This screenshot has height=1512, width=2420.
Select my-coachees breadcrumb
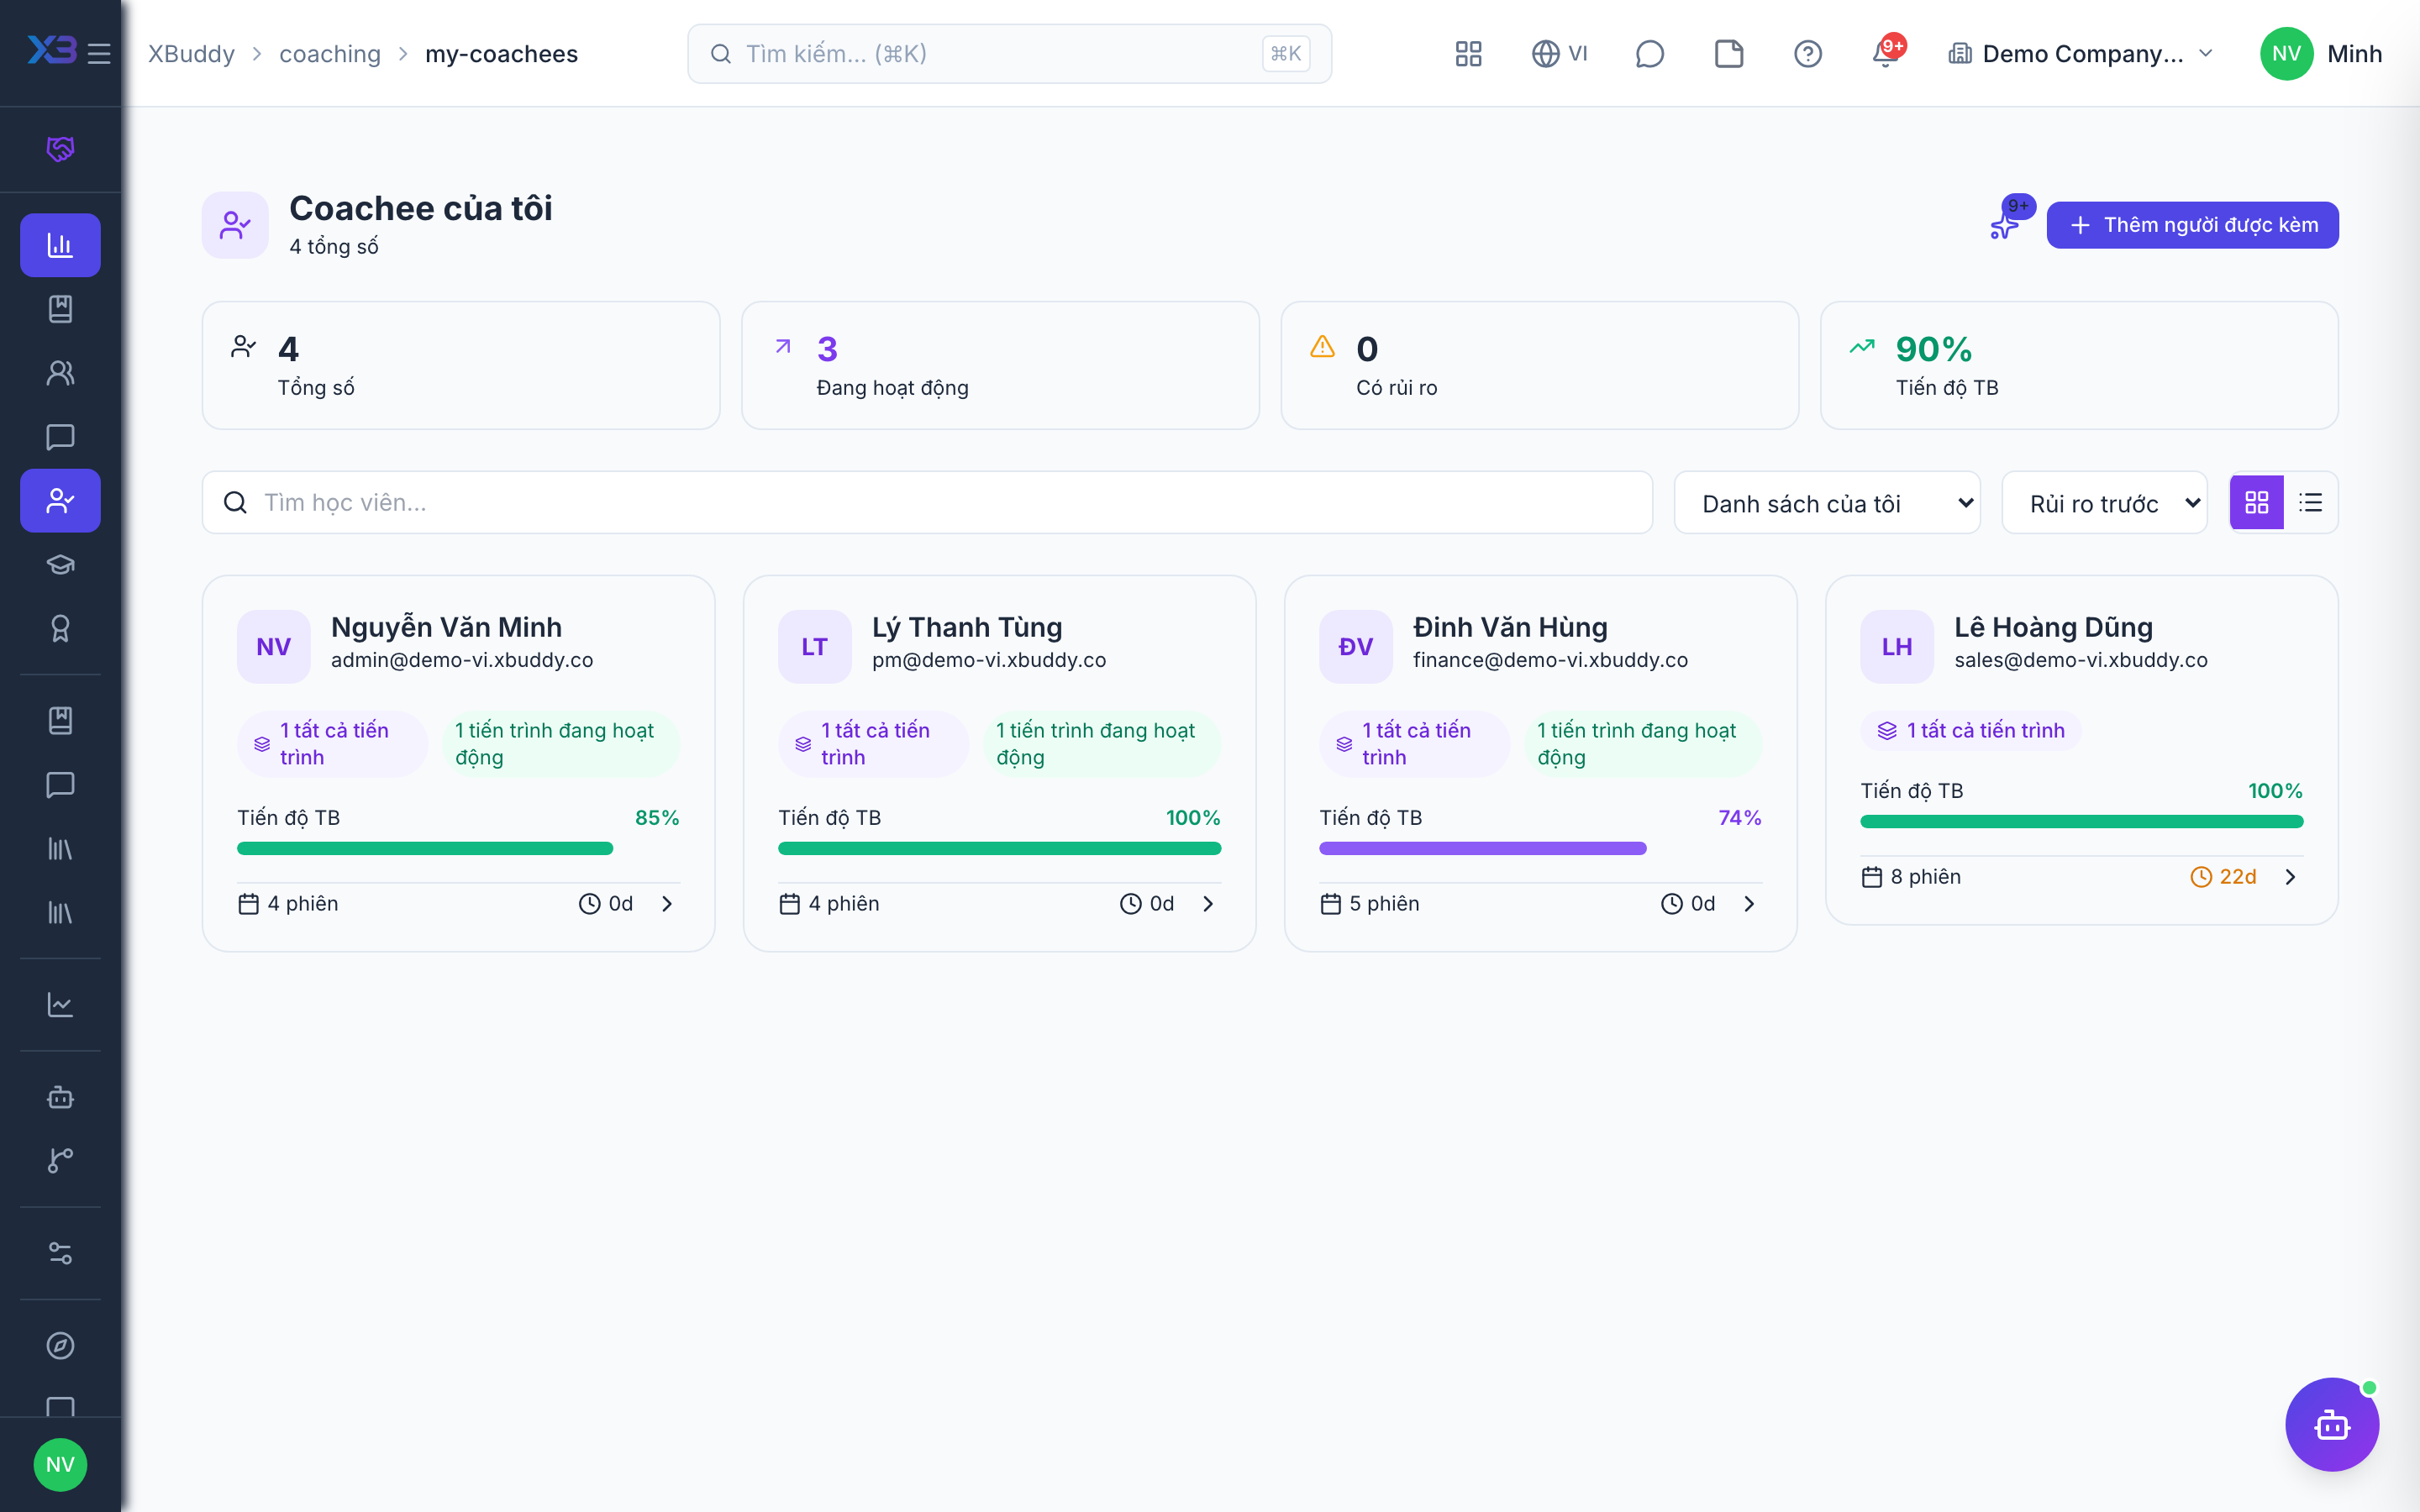[501, 54]
